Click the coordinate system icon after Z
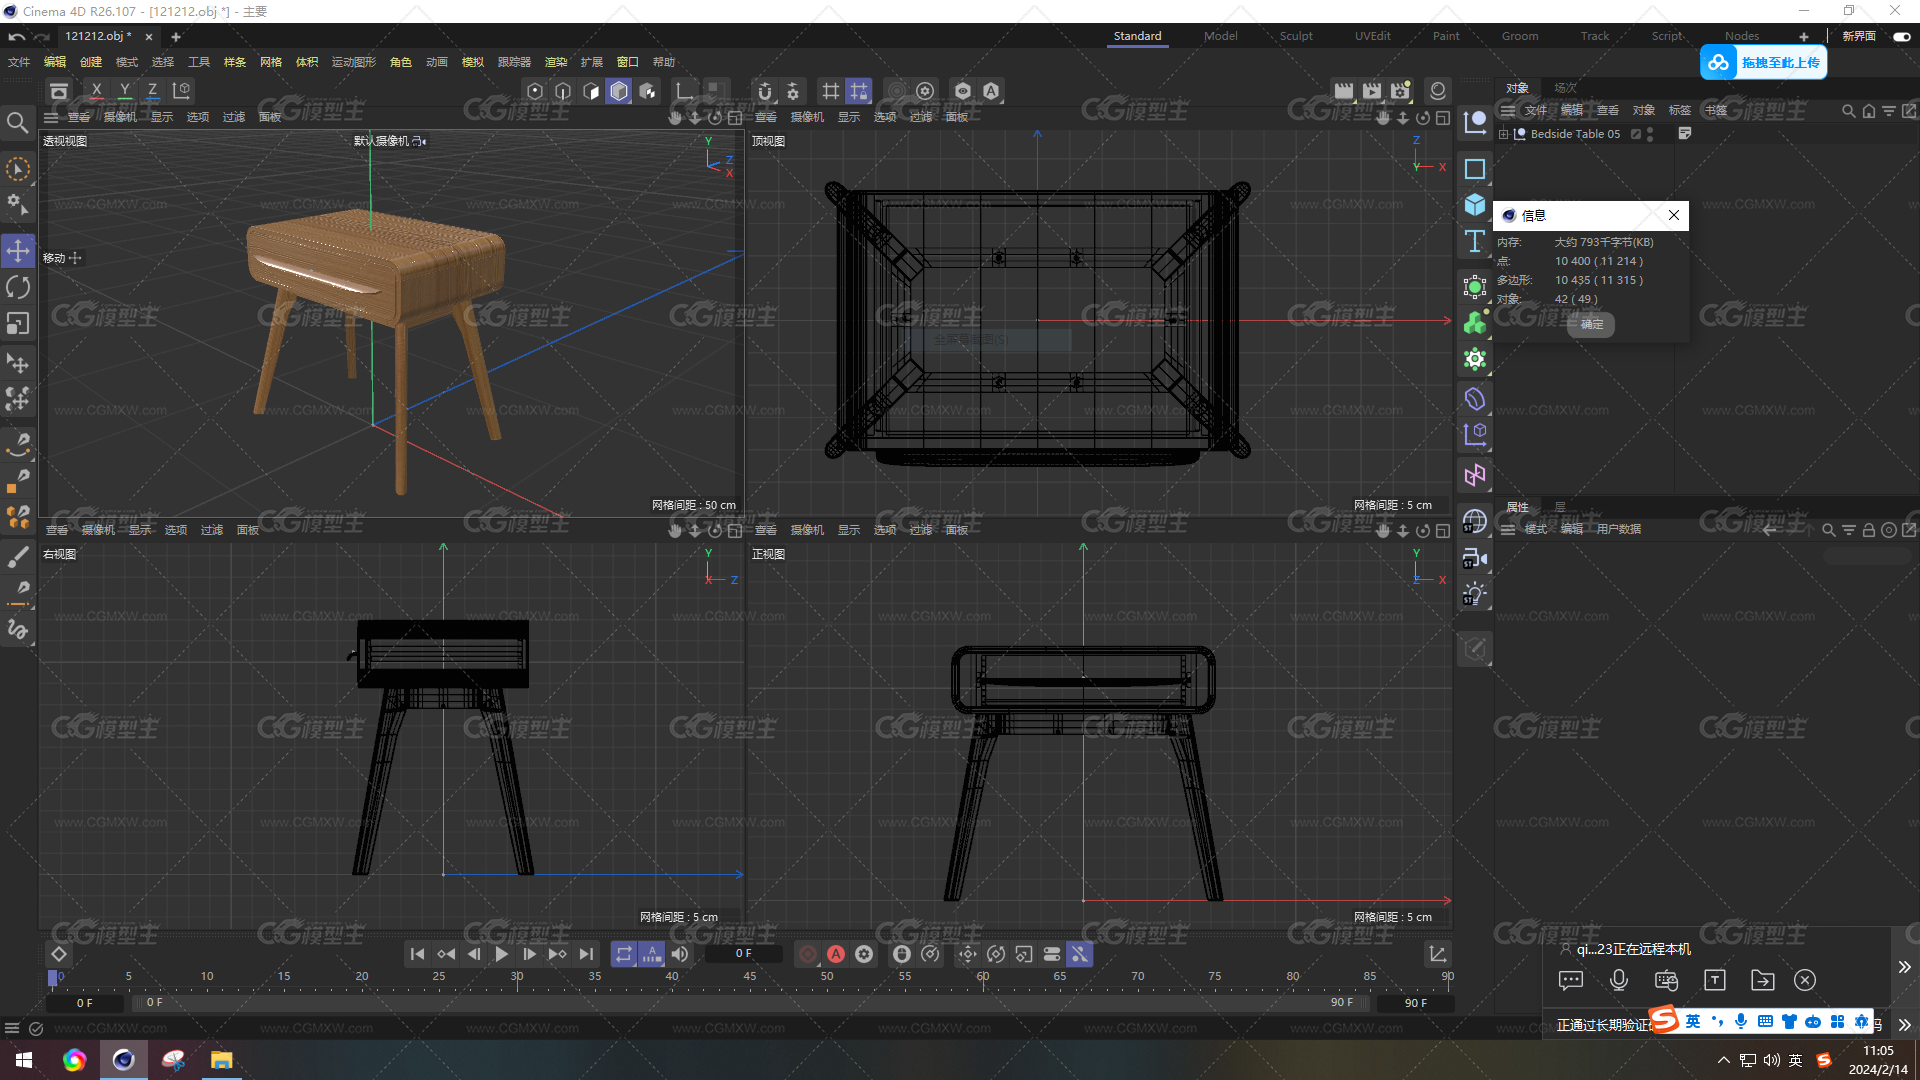This screenshot has width=1920, height=1080. click(x=182, y=91)
